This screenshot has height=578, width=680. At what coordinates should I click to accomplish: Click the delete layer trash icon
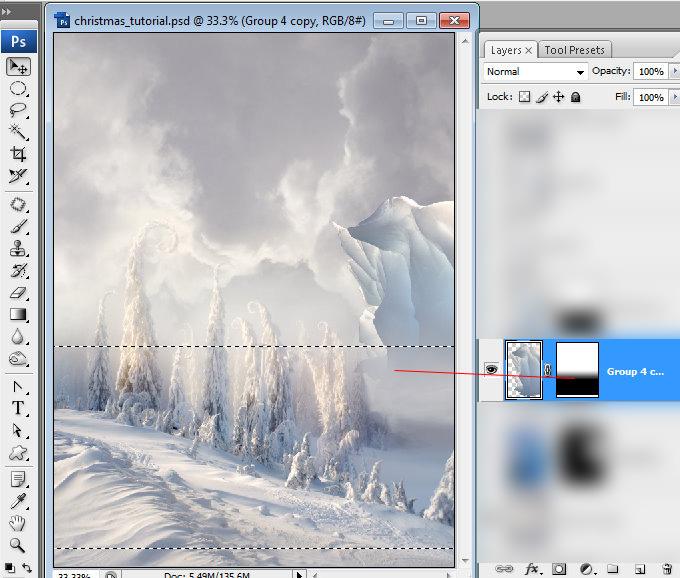click(x=665, y=568)
